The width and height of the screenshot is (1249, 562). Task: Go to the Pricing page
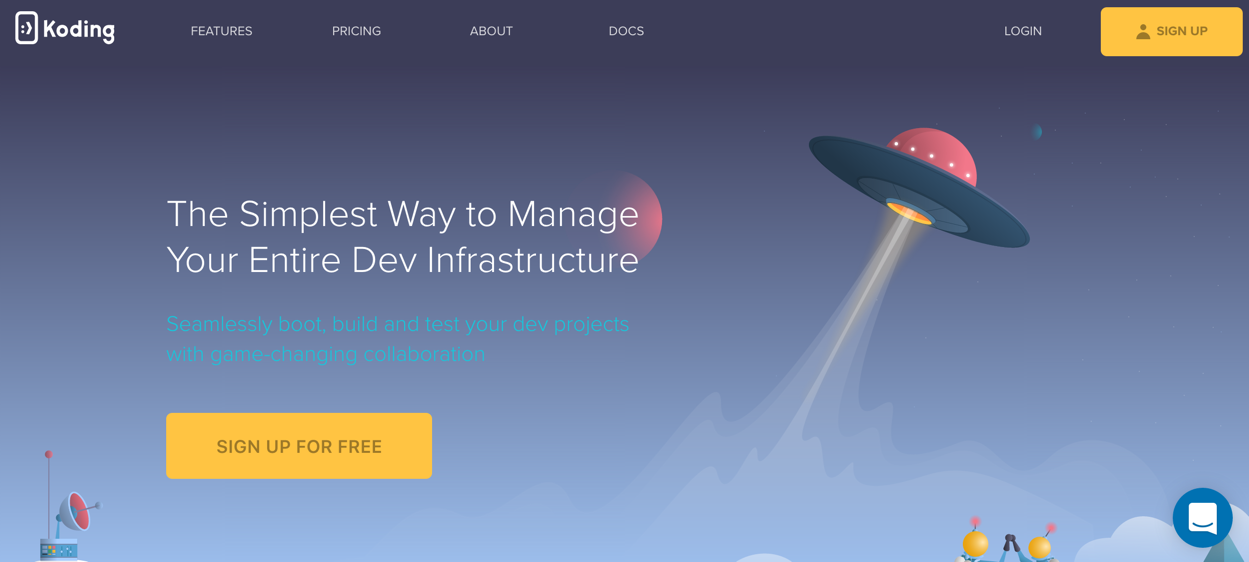tap(356, 31)
